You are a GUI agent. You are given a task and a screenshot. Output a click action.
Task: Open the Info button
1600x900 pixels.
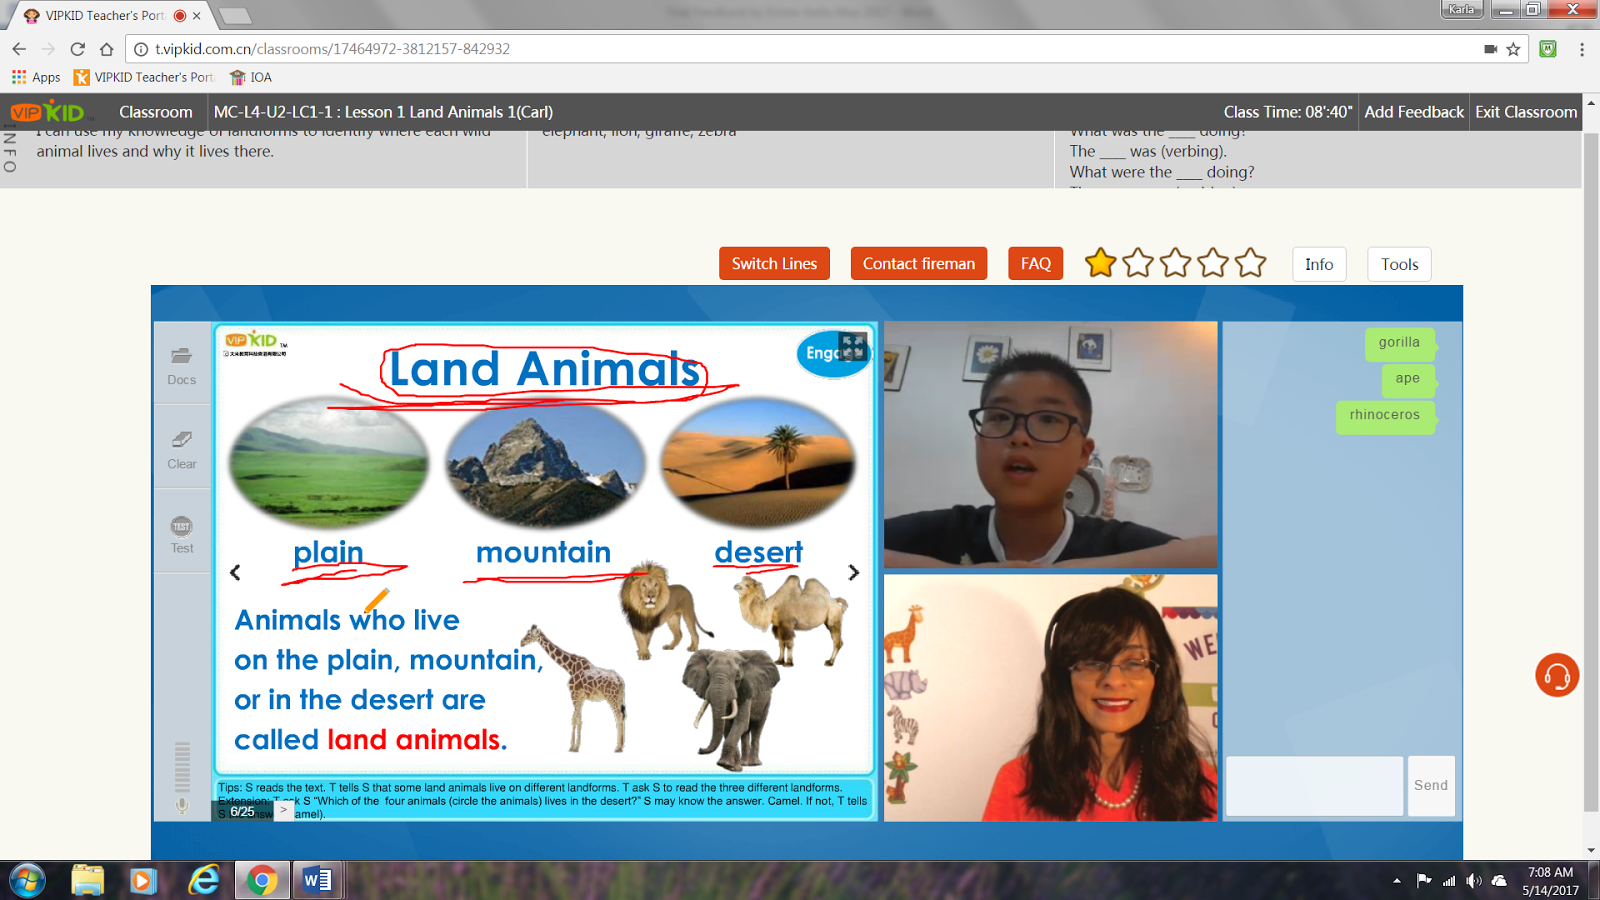click(1319, 264)
